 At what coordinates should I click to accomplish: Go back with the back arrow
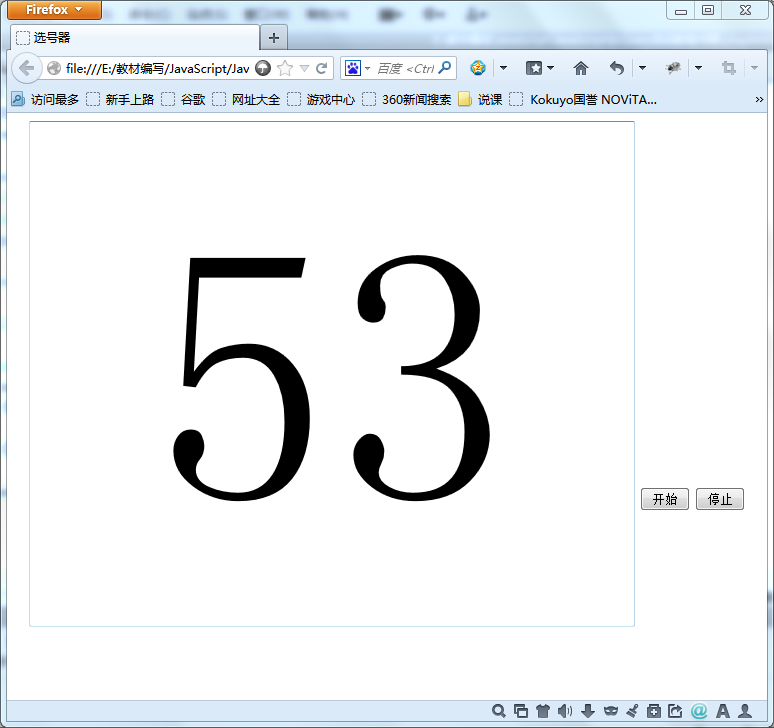coord(27,68)
